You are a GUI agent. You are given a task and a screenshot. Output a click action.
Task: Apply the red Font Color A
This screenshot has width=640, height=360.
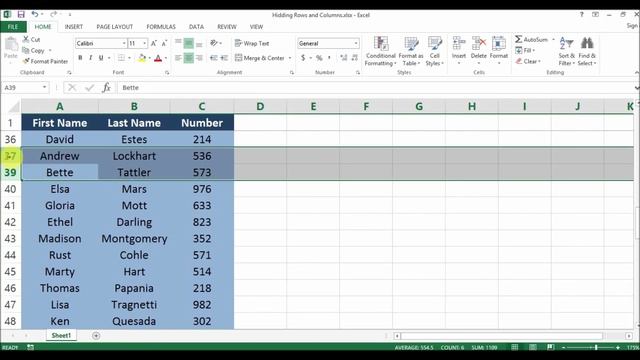point(158,58)
